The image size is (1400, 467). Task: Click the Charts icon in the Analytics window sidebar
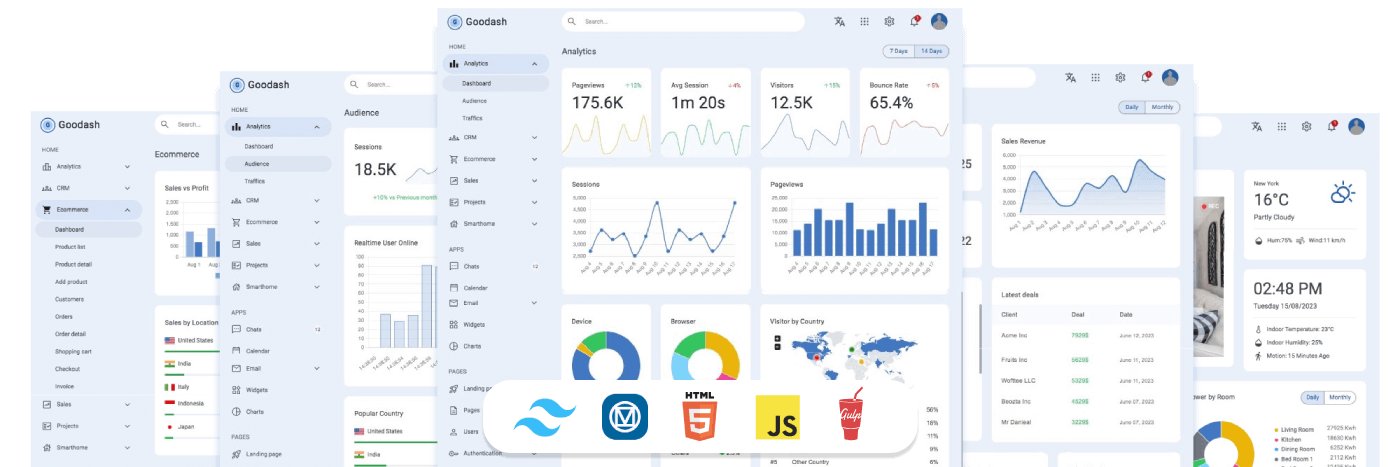click(x=454, y=346)
